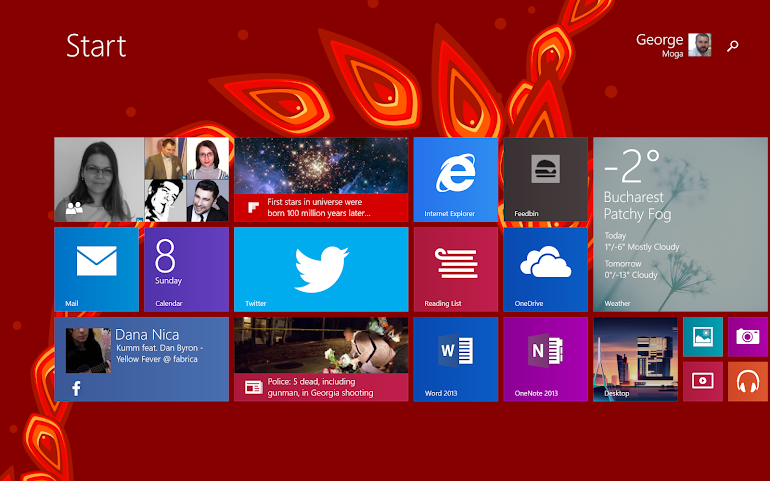Image resolution: width=770 pixels, height=481 pixels.
Task: Open the Mail tile
Action: [96, 269]
